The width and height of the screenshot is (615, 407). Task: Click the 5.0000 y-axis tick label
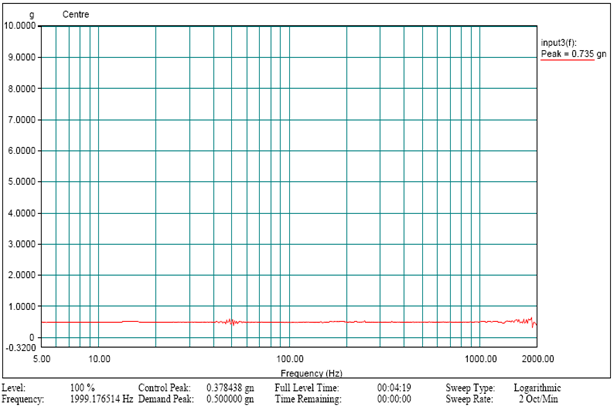pos(23,182)
